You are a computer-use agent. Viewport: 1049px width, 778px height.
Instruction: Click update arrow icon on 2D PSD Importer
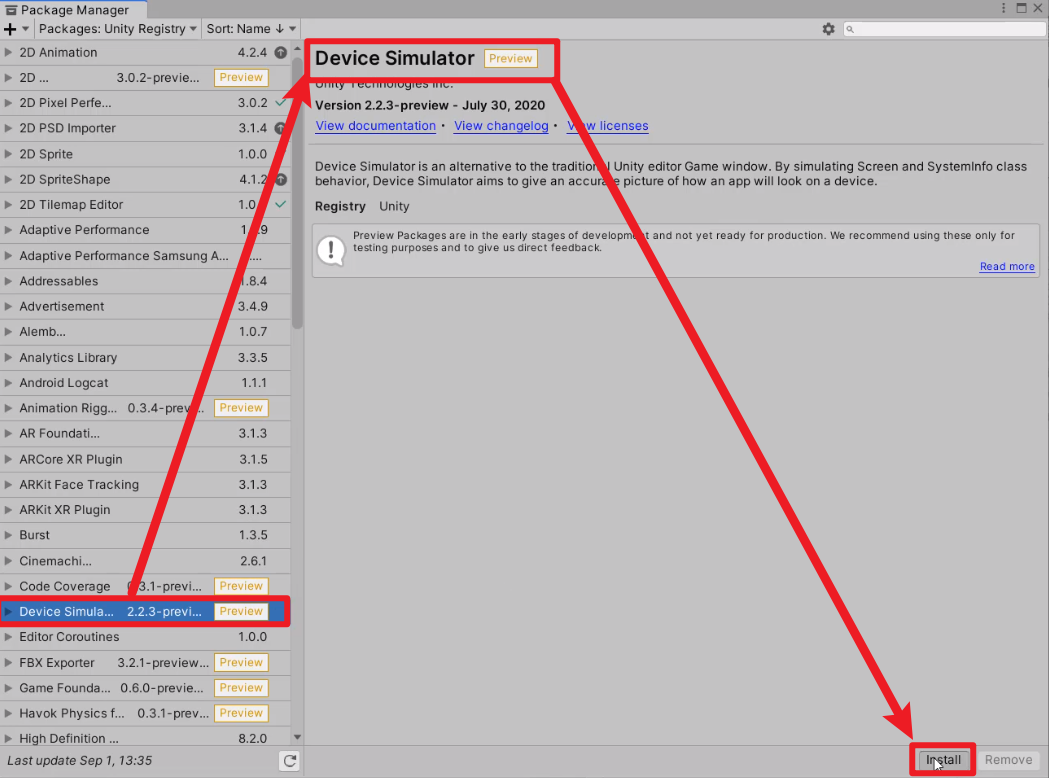pyautogui.click(x=281, y=128)
